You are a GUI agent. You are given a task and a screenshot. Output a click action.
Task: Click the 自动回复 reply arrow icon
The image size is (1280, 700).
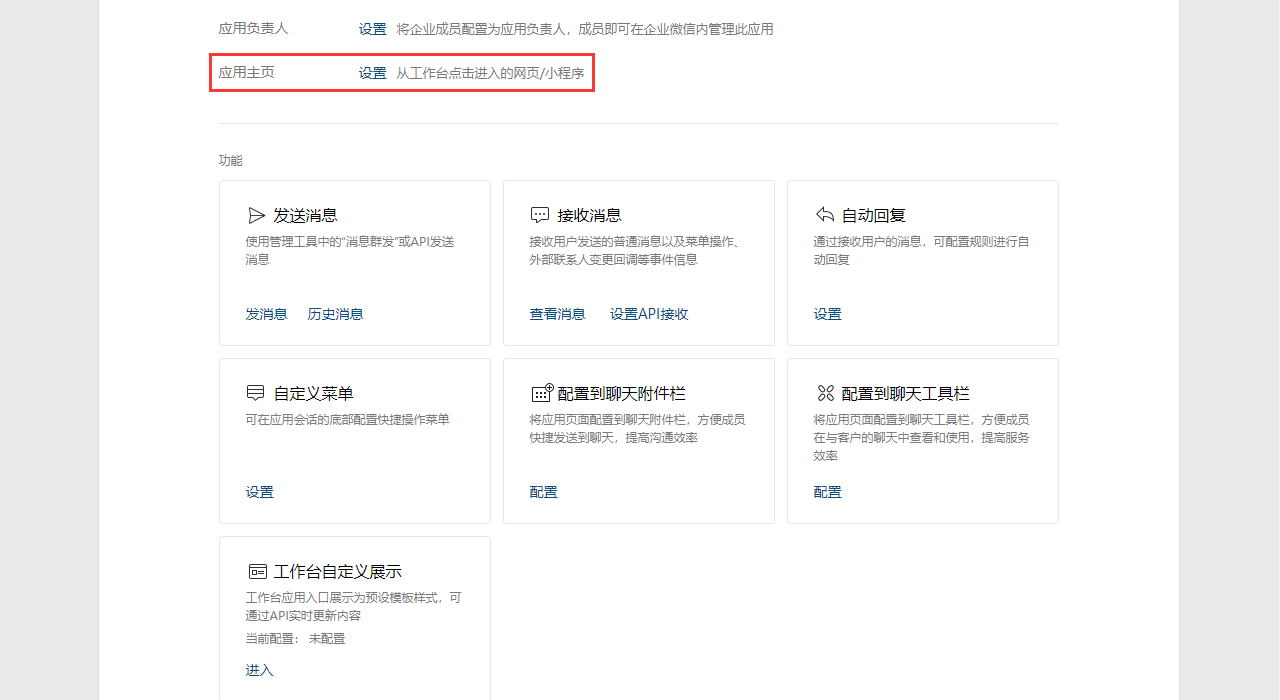(x=825, y=215)
